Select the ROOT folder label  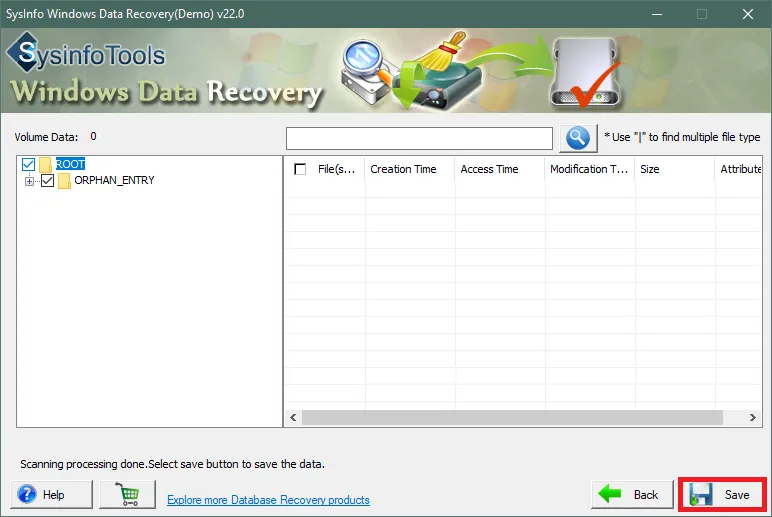tap(70, 164)
